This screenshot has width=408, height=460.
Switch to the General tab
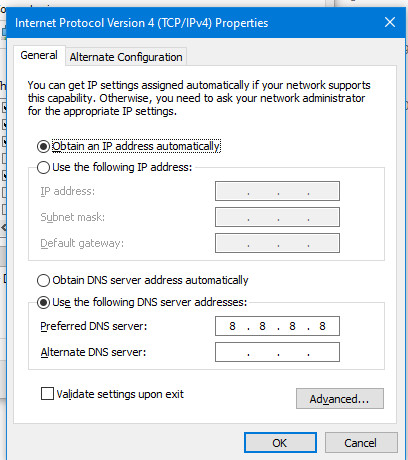pos(39,55)
